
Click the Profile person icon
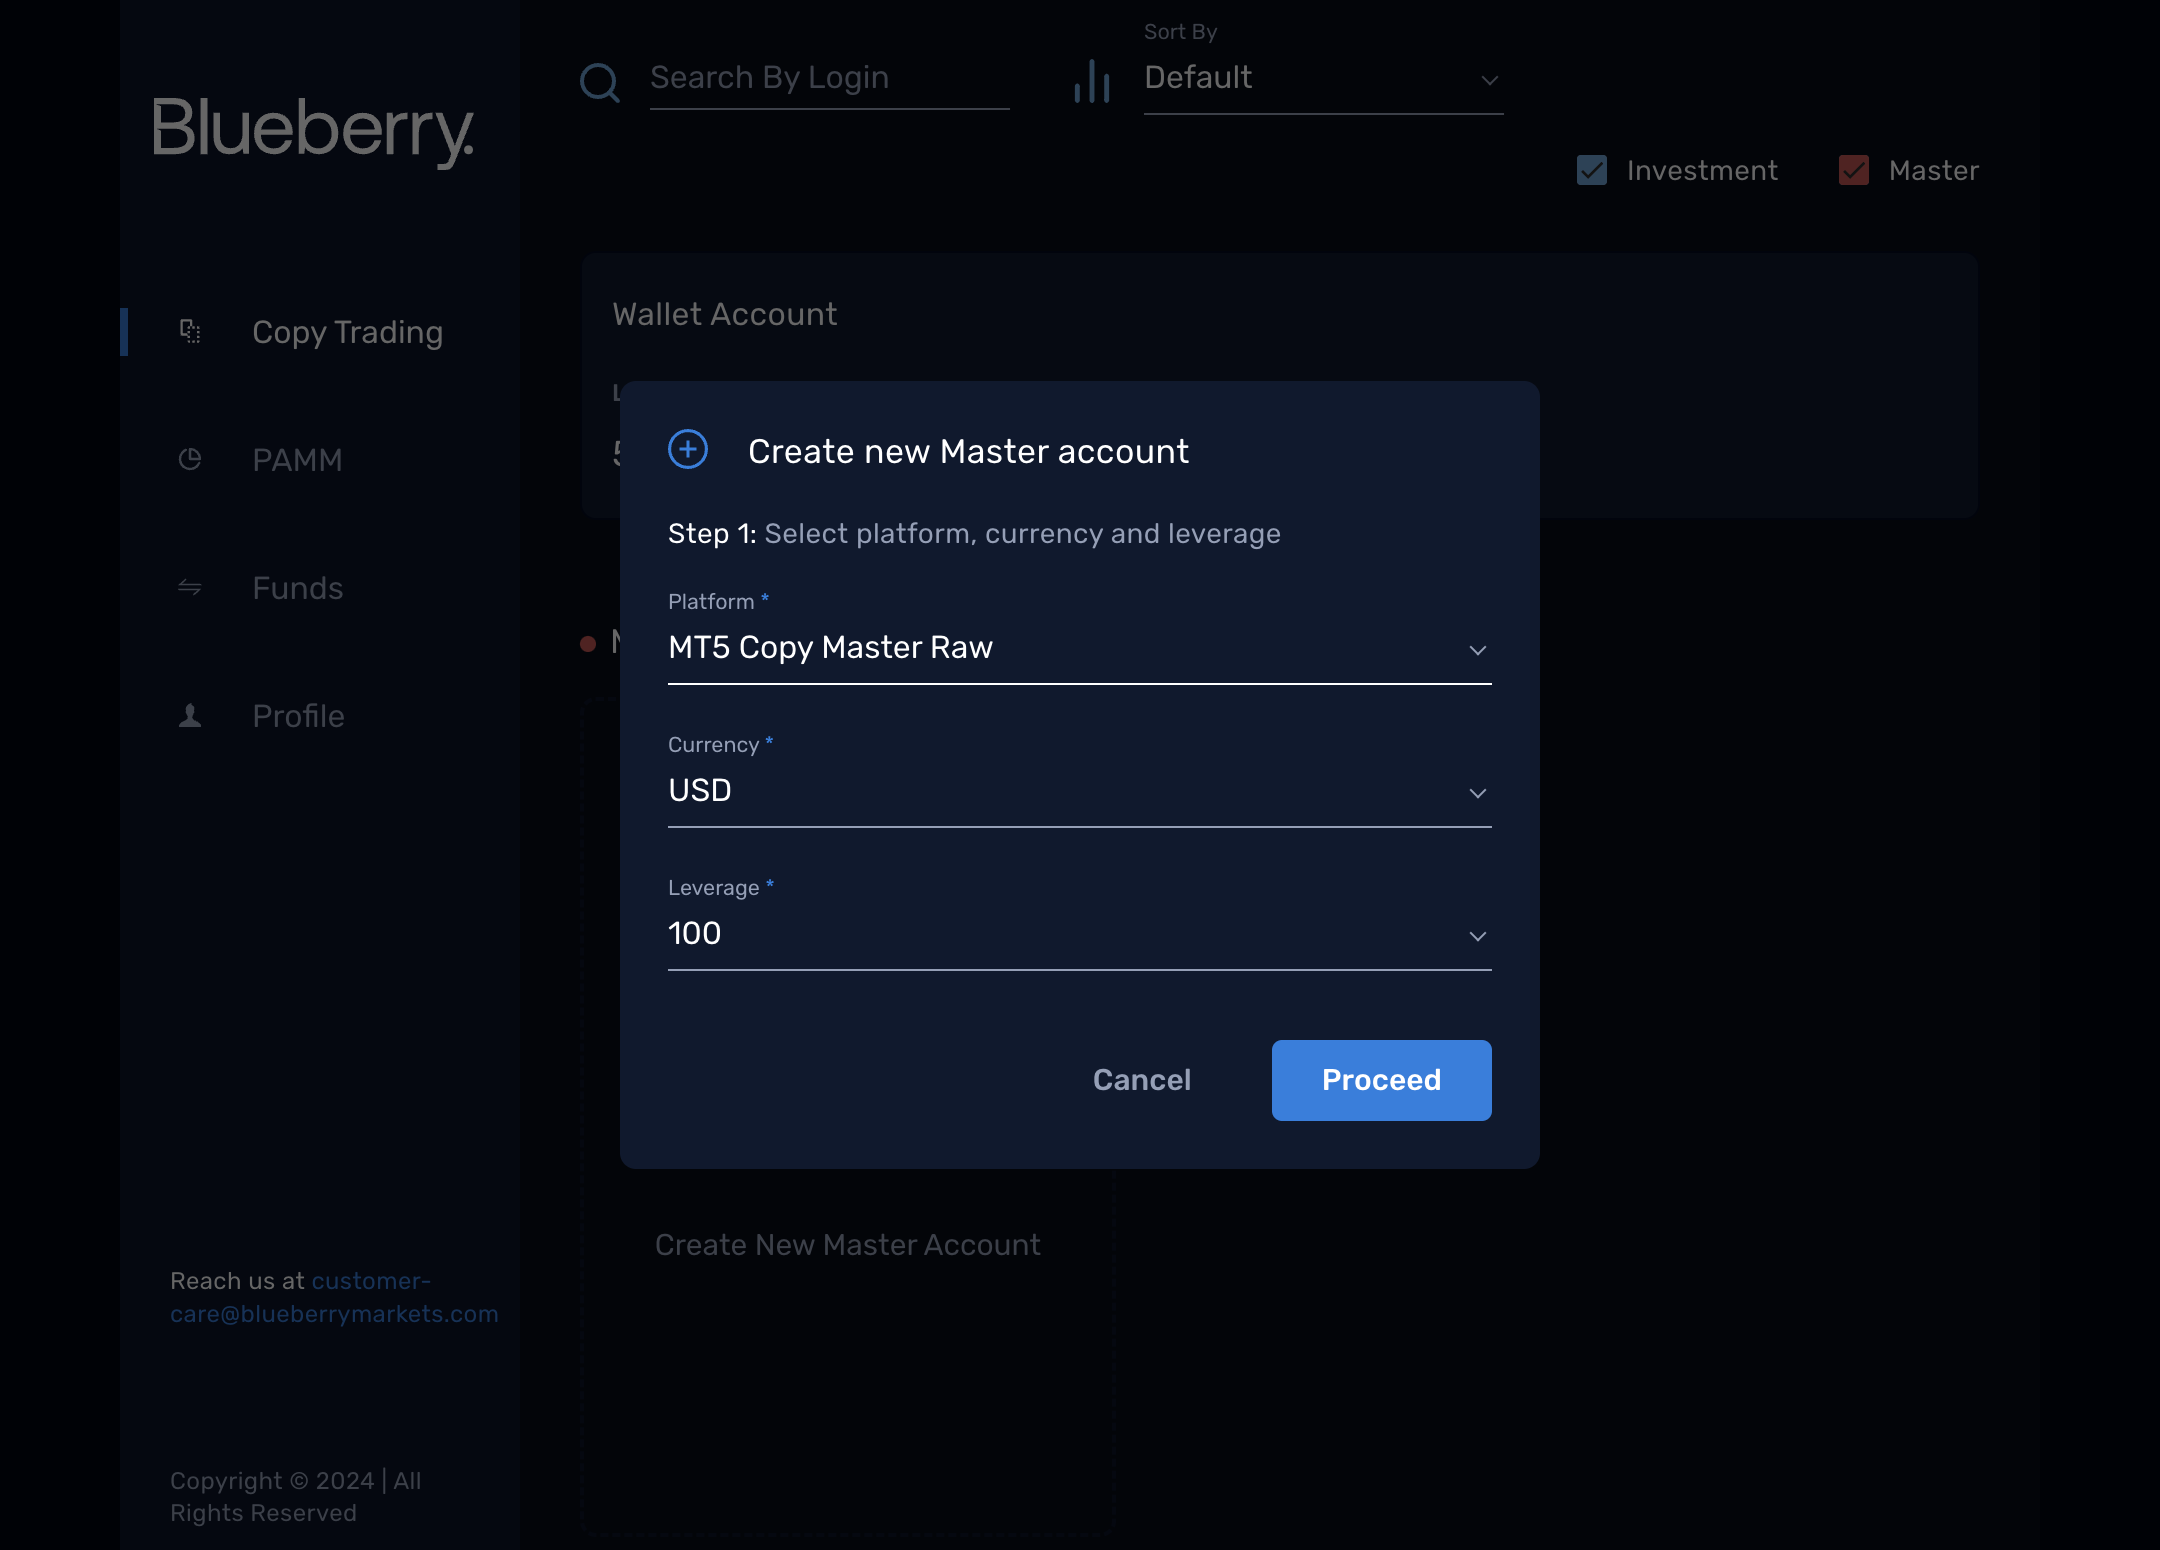(190, 715)
